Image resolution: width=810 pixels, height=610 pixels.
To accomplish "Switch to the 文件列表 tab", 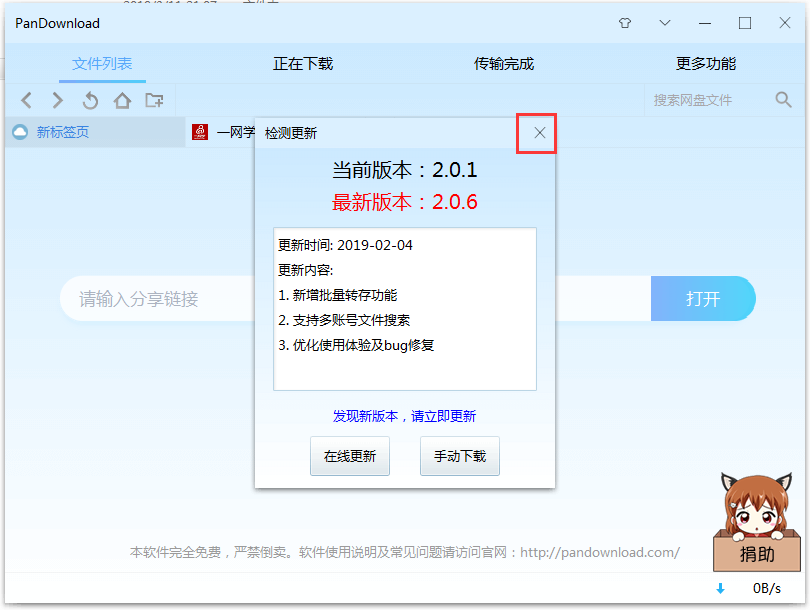I will [x=102, y=64].
